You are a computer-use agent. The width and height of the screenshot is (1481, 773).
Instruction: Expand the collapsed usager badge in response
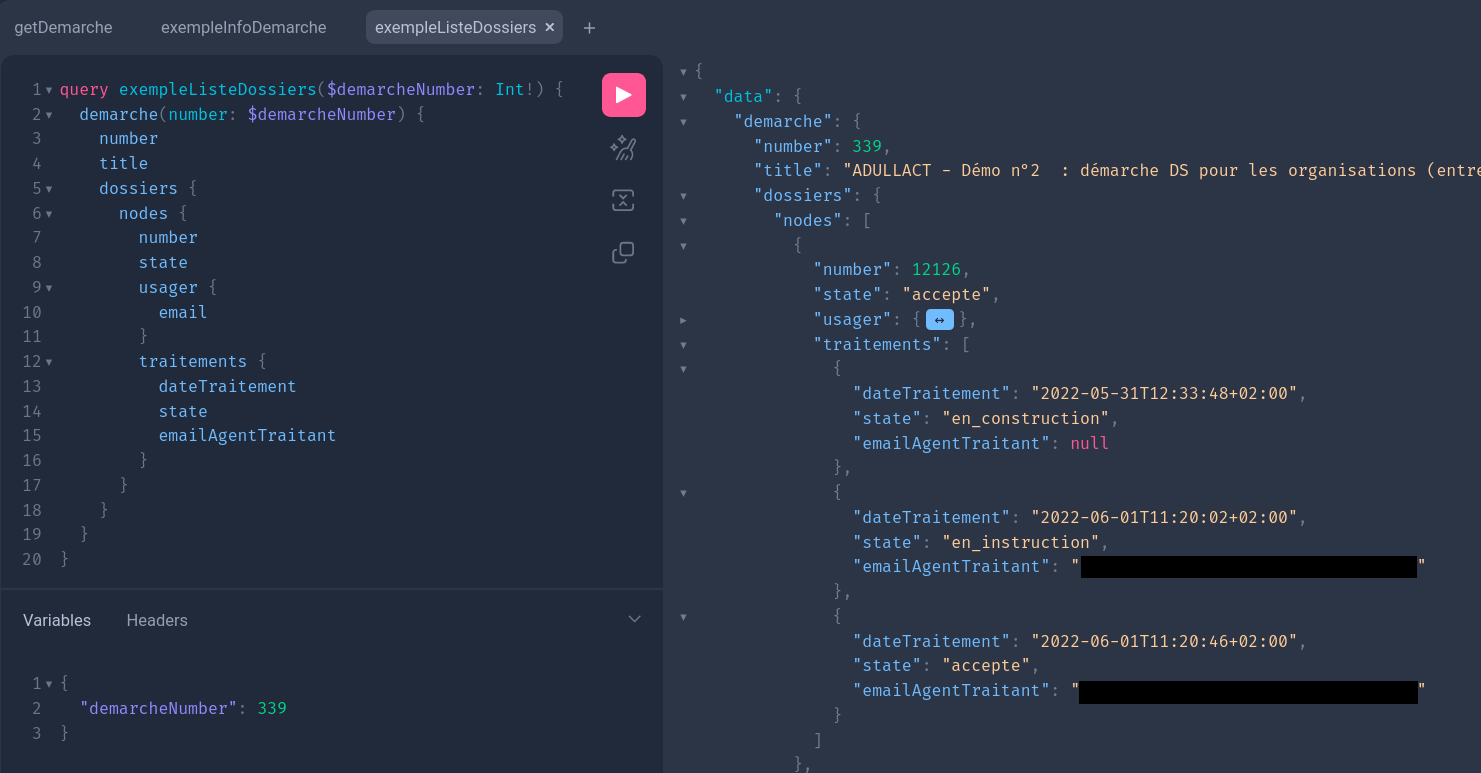pyautogui.click(x=939, y=320)
